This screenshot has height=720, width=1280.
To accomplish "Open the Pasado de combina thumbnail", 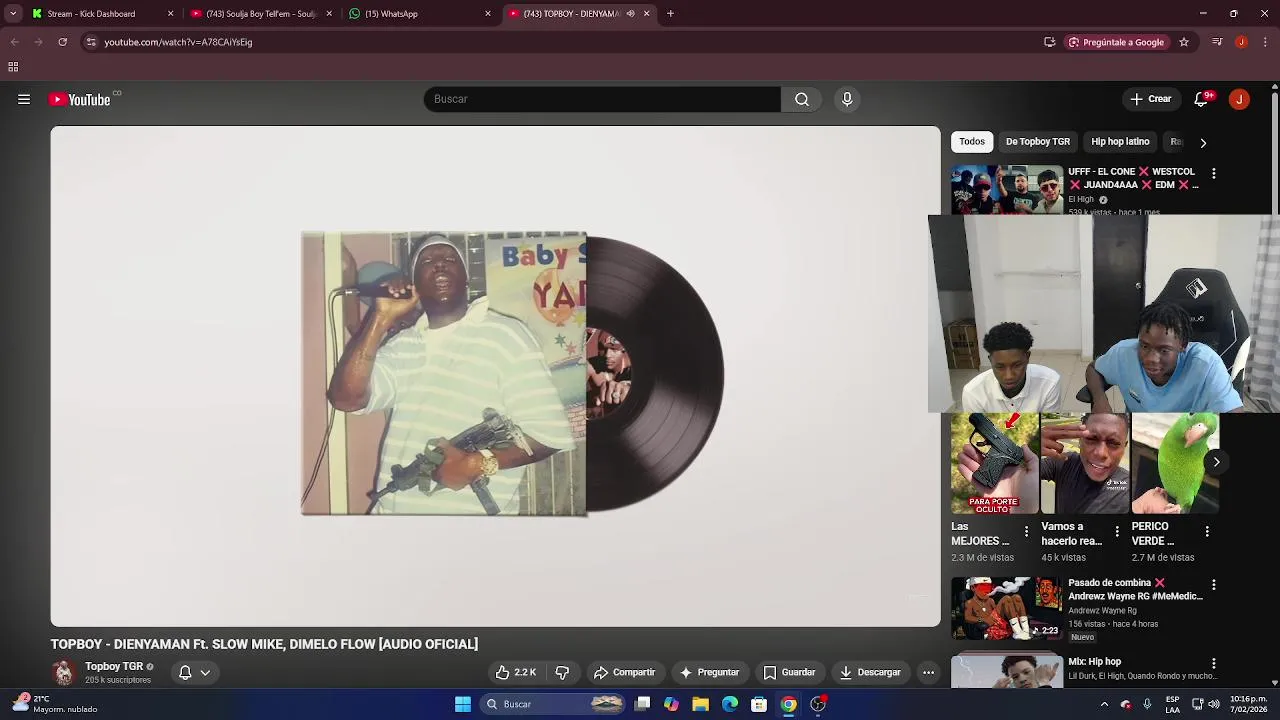I will (1007, 608).
